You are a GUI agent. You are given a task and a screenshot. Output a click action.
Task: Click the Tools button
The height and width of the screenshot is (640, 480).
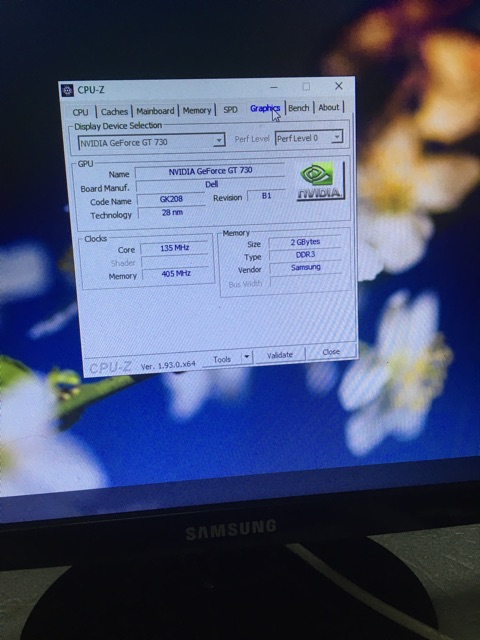(222, 359)
